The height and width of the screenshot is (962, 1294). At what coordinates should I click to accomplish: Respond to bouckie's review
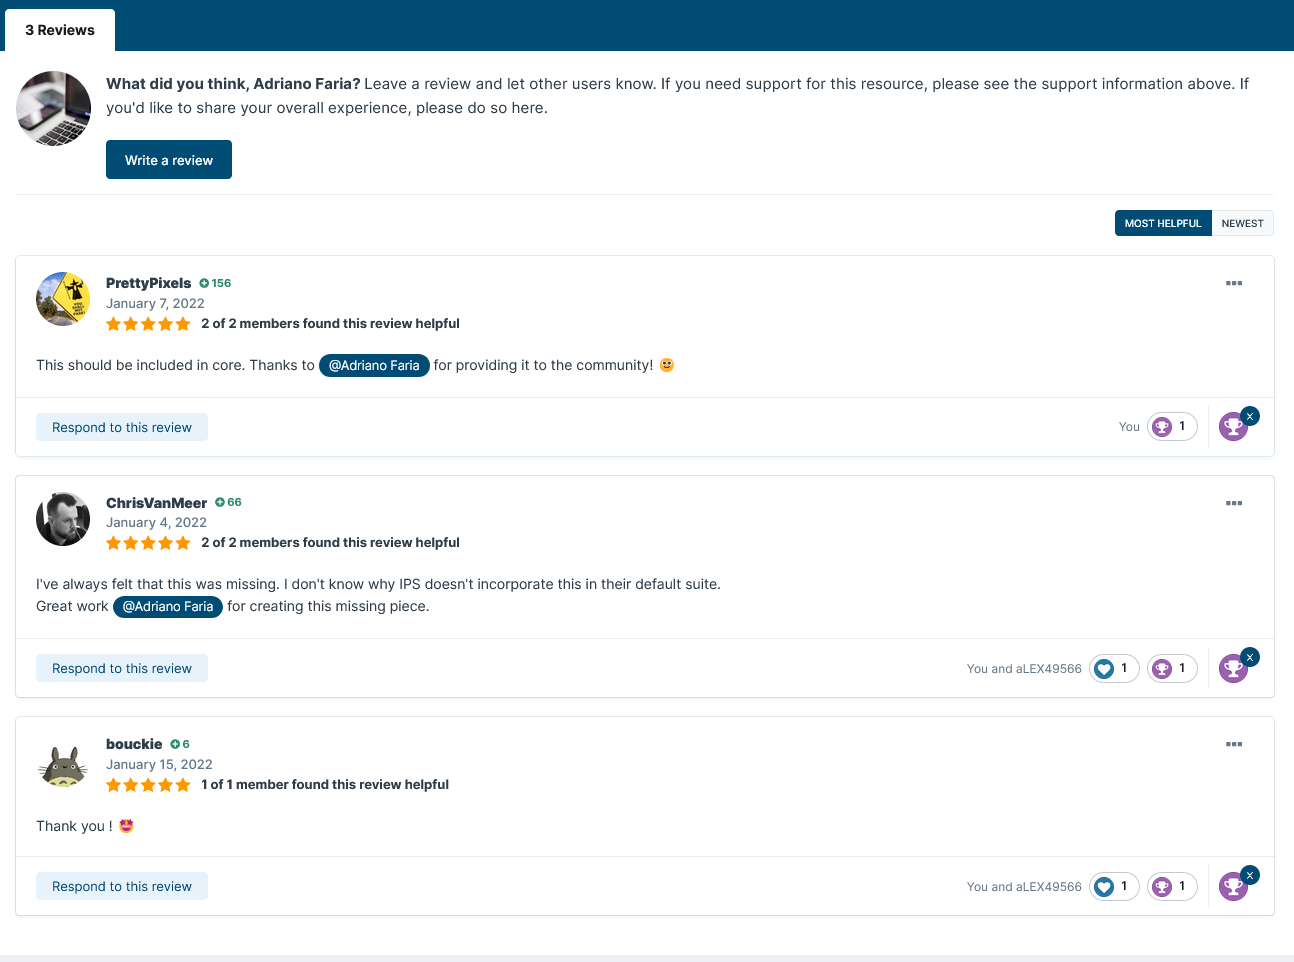pyautogui.click(x=122, y=886)
